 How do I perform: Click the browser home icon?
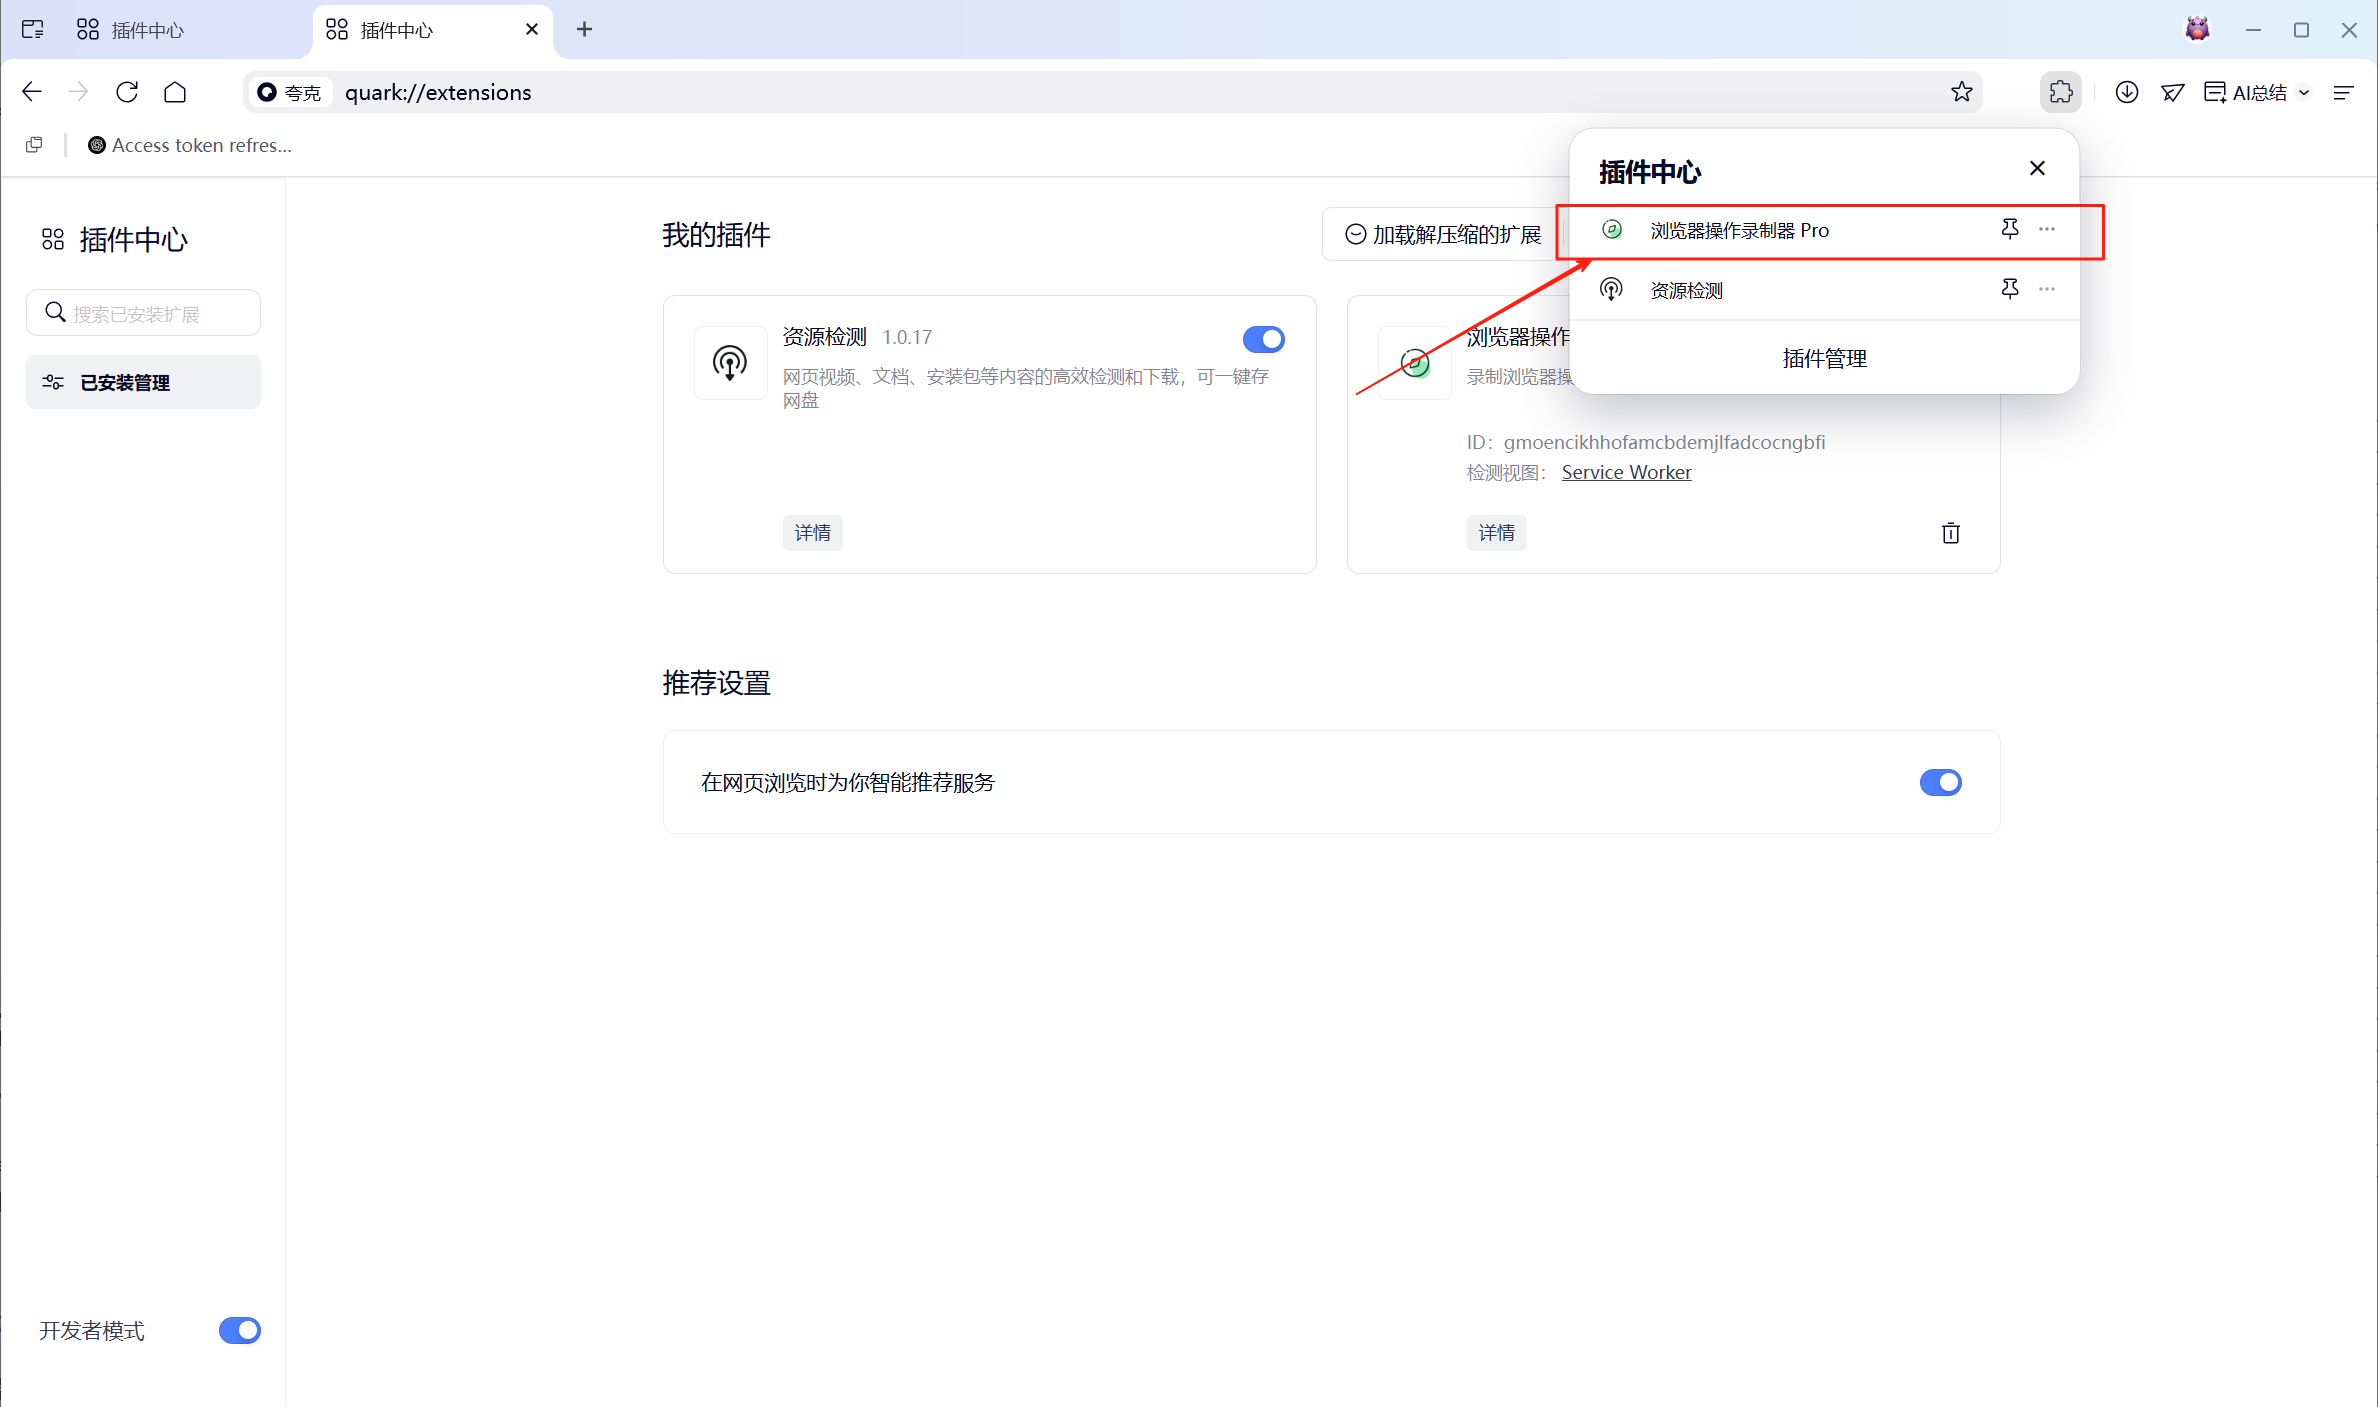point(175,91)
